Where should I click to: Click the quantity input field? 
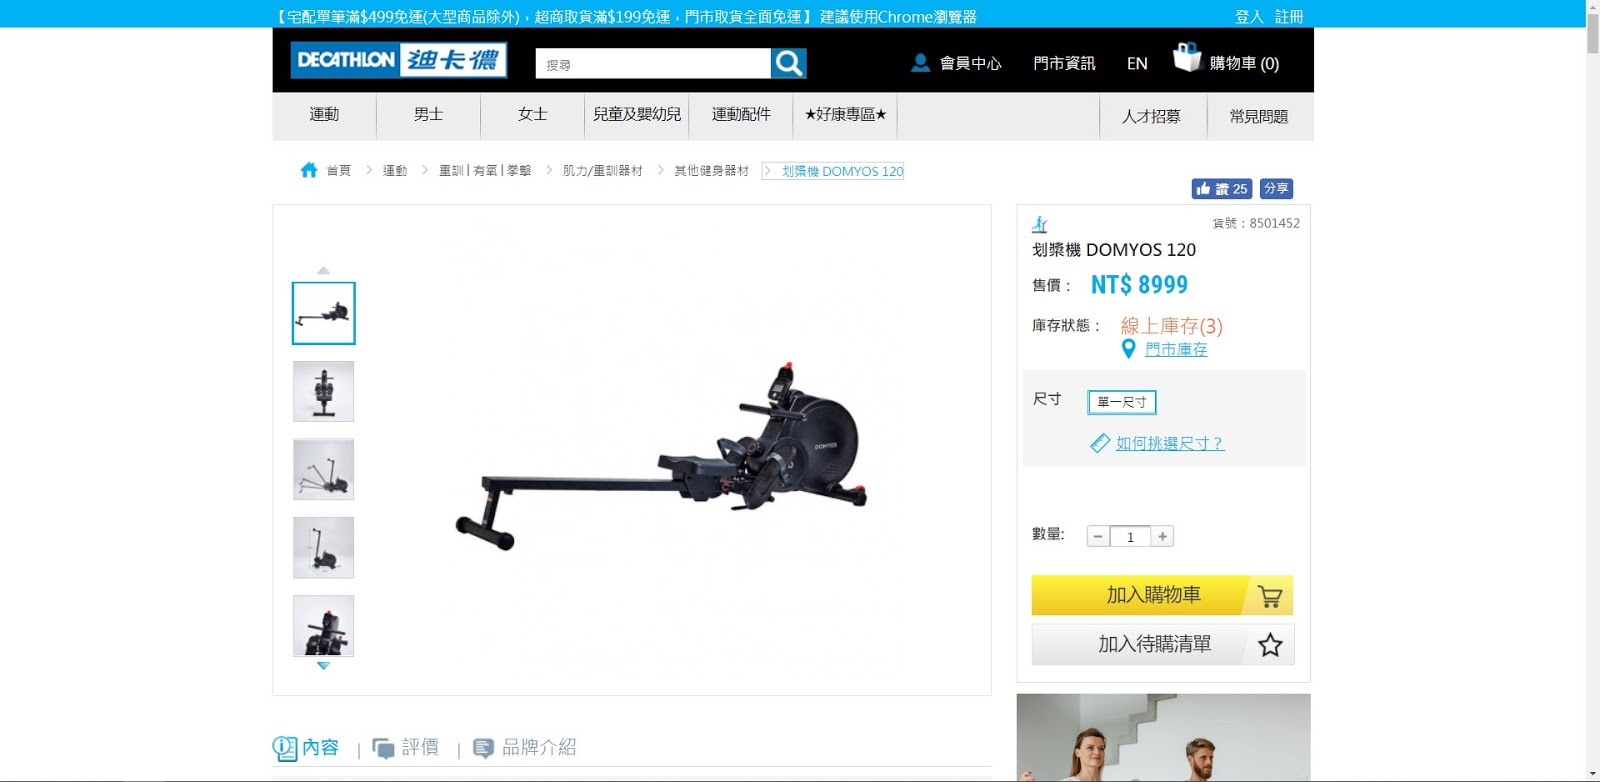(x=1130, y=537)
